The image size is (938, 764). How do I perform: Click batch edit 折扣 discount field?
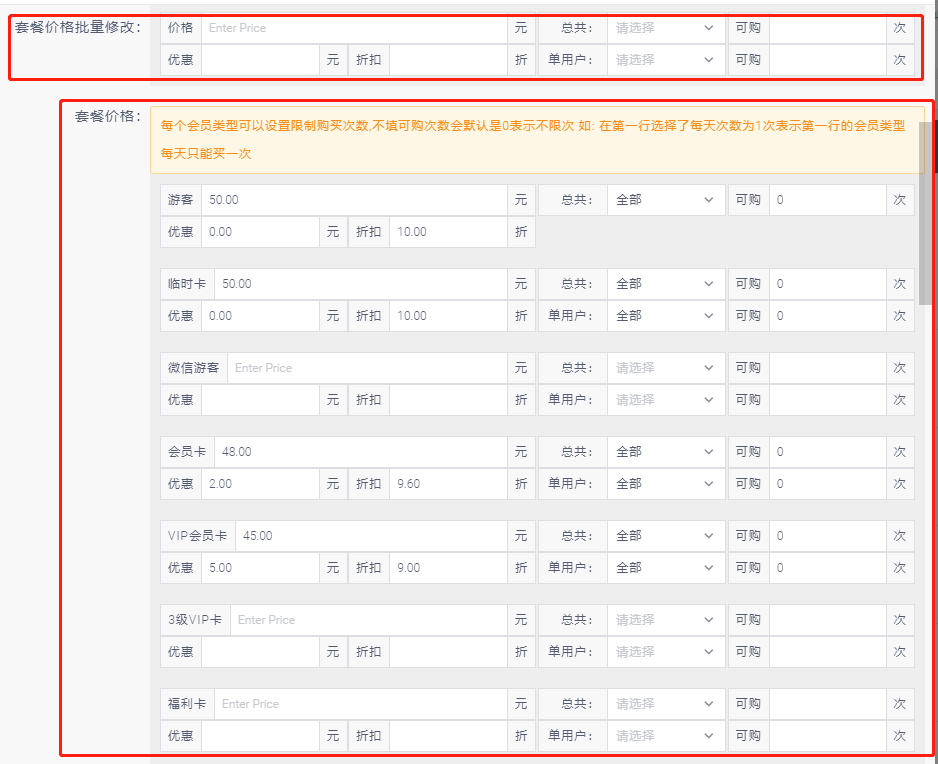pos(448,60)
